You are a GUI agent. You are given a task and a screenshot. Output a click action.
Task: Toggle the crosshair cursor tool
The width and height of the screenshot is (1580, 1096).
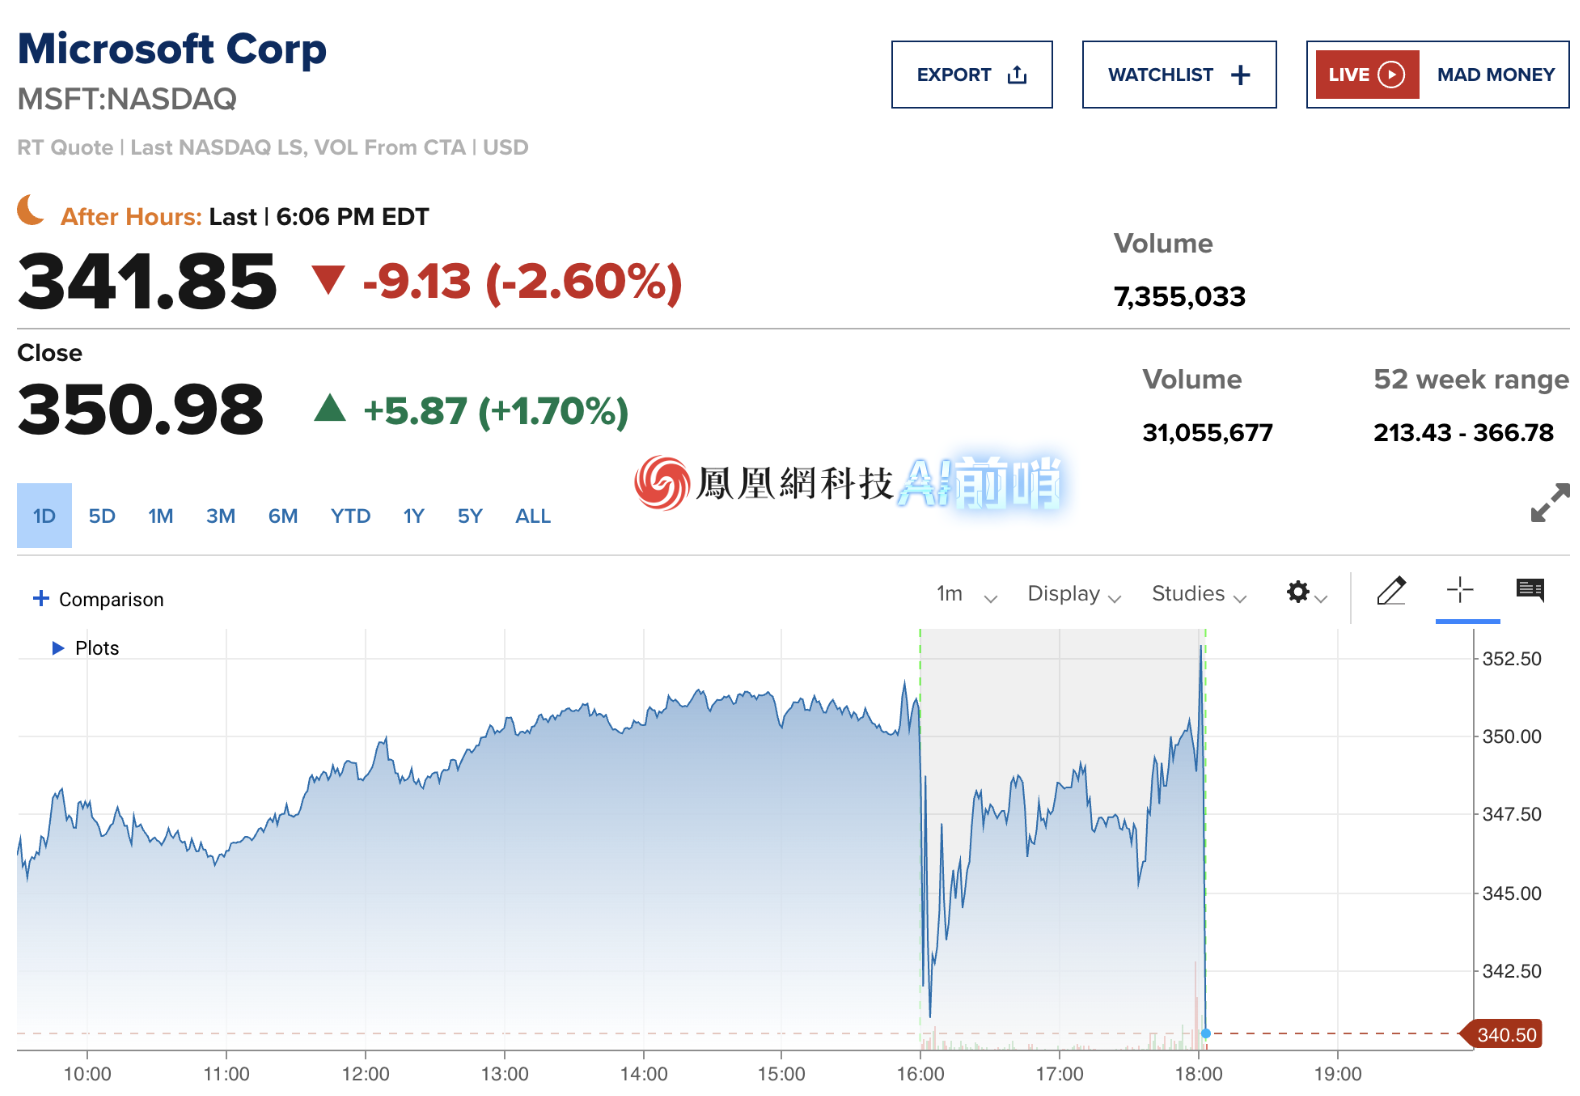[1461, 590]
